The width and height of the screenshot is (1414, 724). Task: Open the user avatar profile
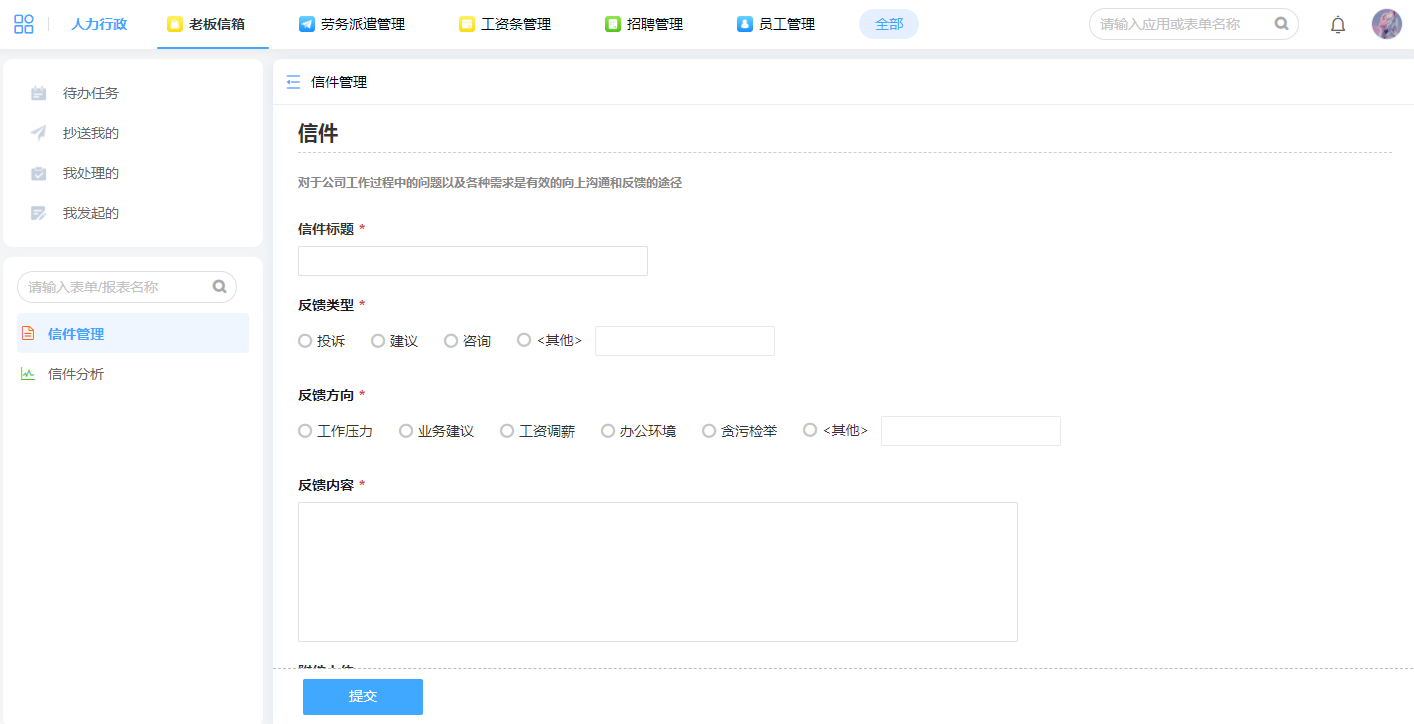(1386, 24)
